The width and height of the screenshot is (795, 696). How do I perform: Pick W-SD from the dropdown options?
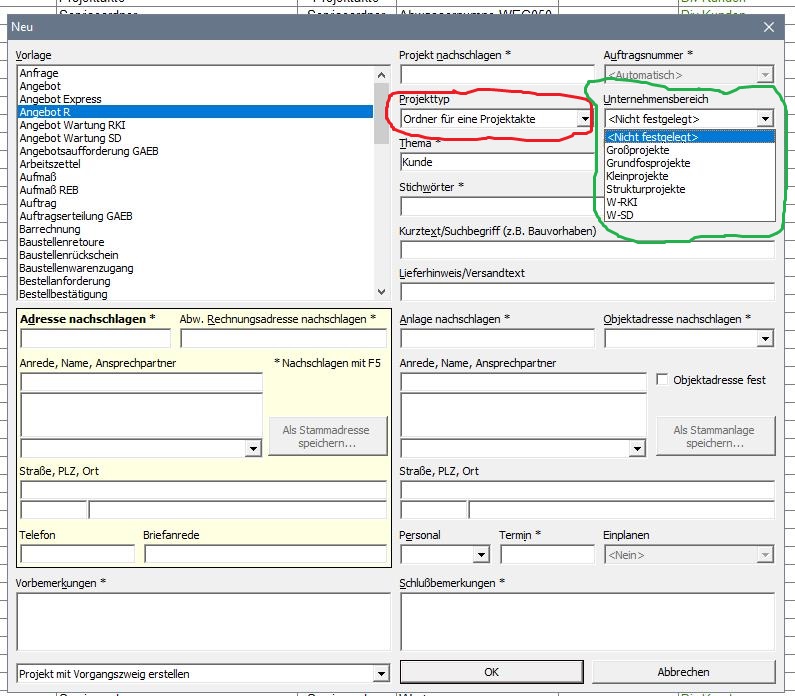click(x=620, y=215)
